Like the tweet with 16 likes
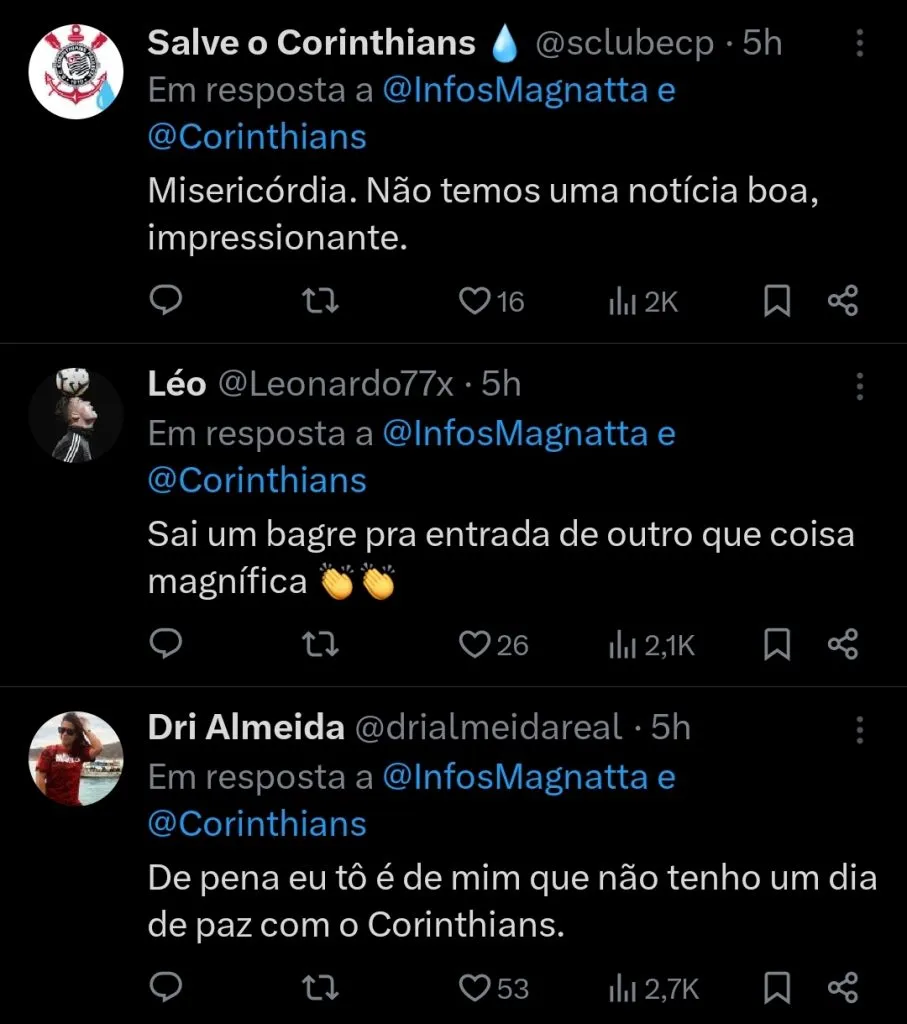The width and height of the screenshot is (907, 1024). 474,301
